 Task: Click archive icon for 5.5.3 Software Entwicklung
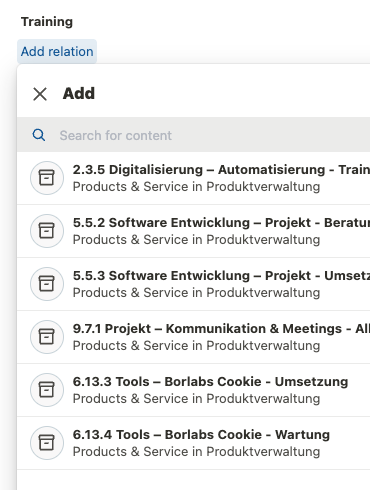click(x=47, y=284)
